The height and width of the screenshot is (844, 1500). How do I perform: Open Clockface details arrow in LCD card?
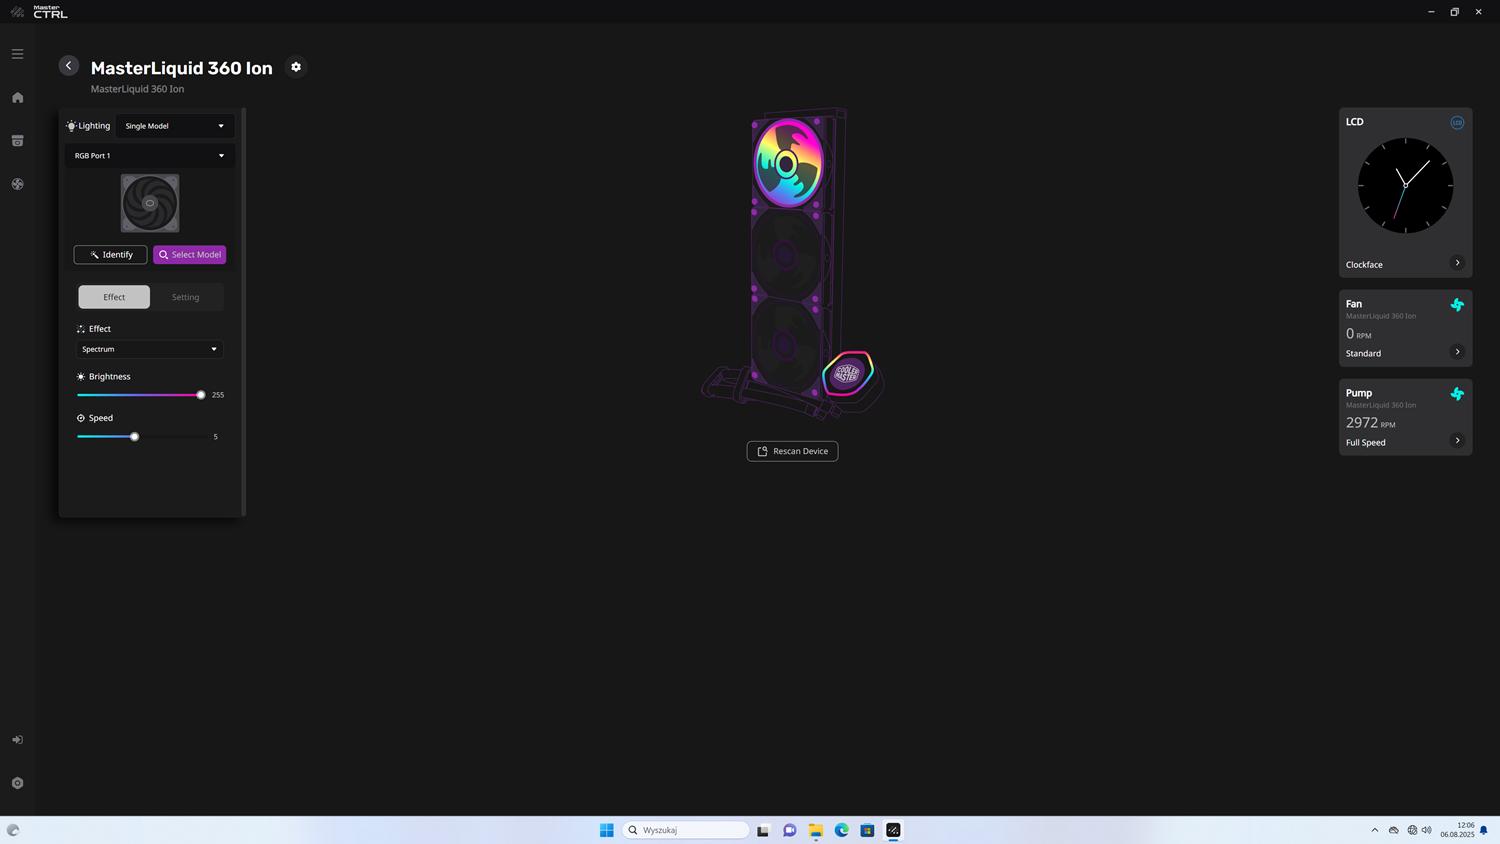[x=1457, y=263]
